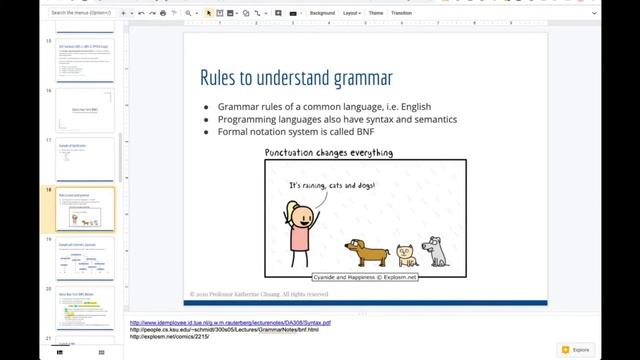Open the Layout dropdown
This screenshot has height=360, width=640.
(x=351, y=13)
